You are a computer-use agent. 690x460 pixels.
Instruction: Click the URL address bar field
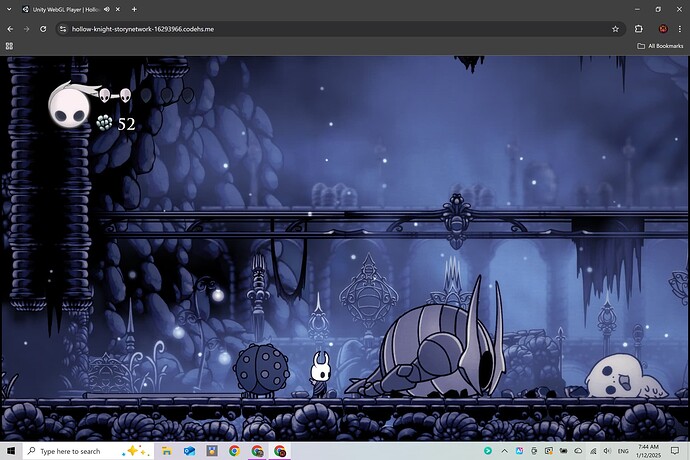[x=340, y=29]
